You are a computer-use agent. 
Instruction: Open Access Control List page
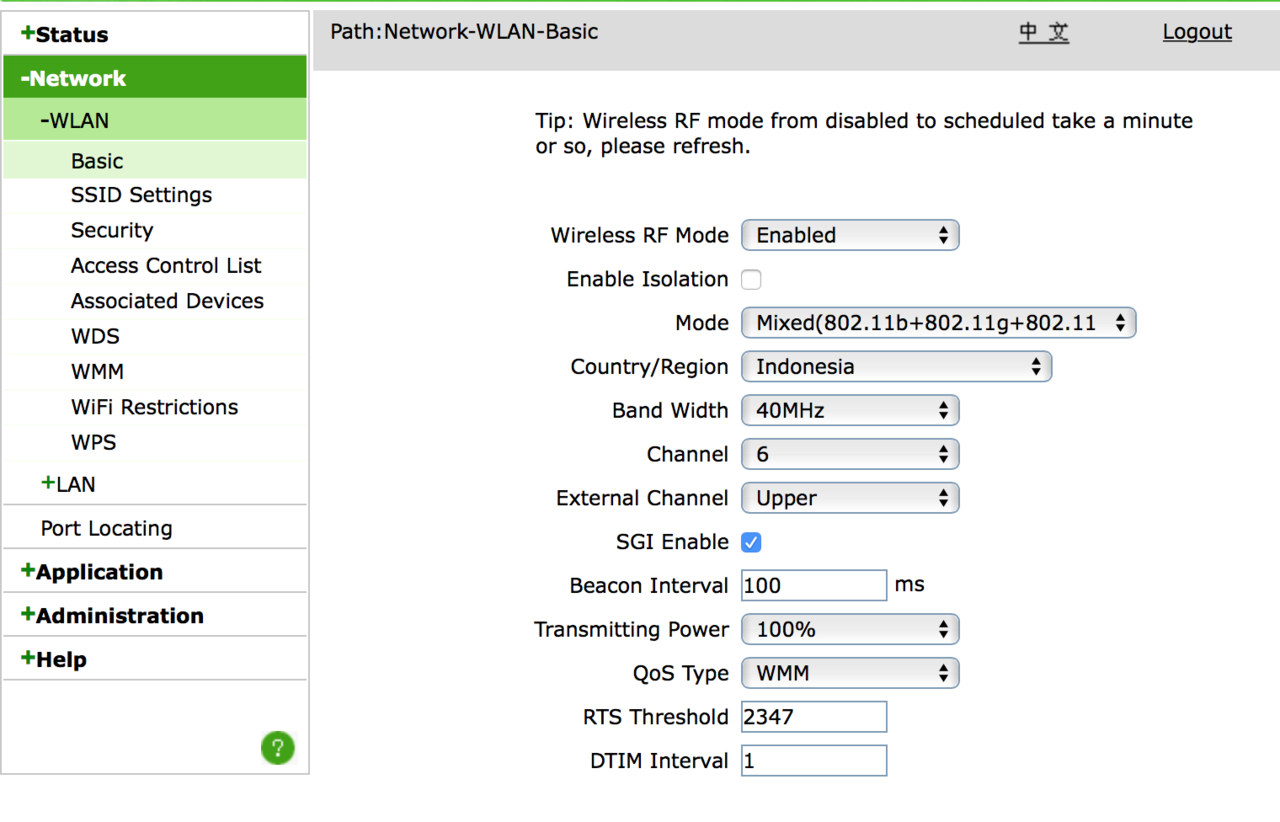(x=166, y=266)
